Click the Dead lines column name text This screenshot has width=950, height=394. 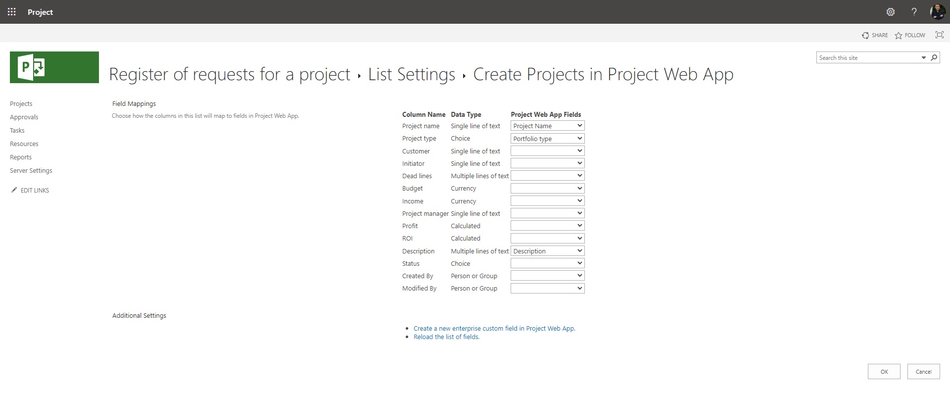pyautogui.click(x=416, y=176)
